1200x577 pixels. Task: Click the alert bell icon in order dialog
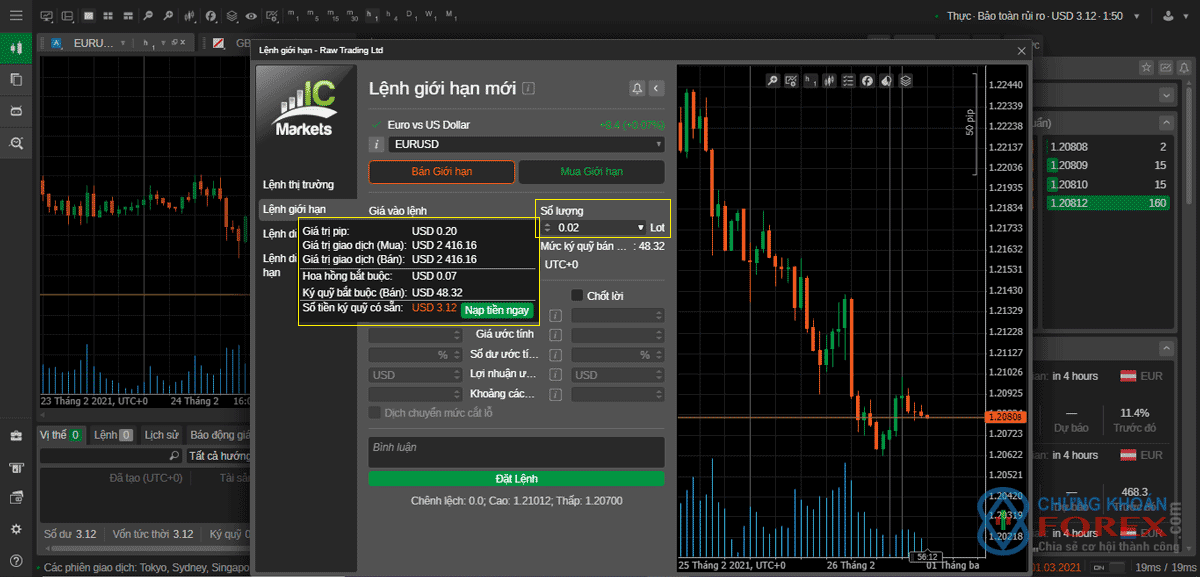[637, 89]
